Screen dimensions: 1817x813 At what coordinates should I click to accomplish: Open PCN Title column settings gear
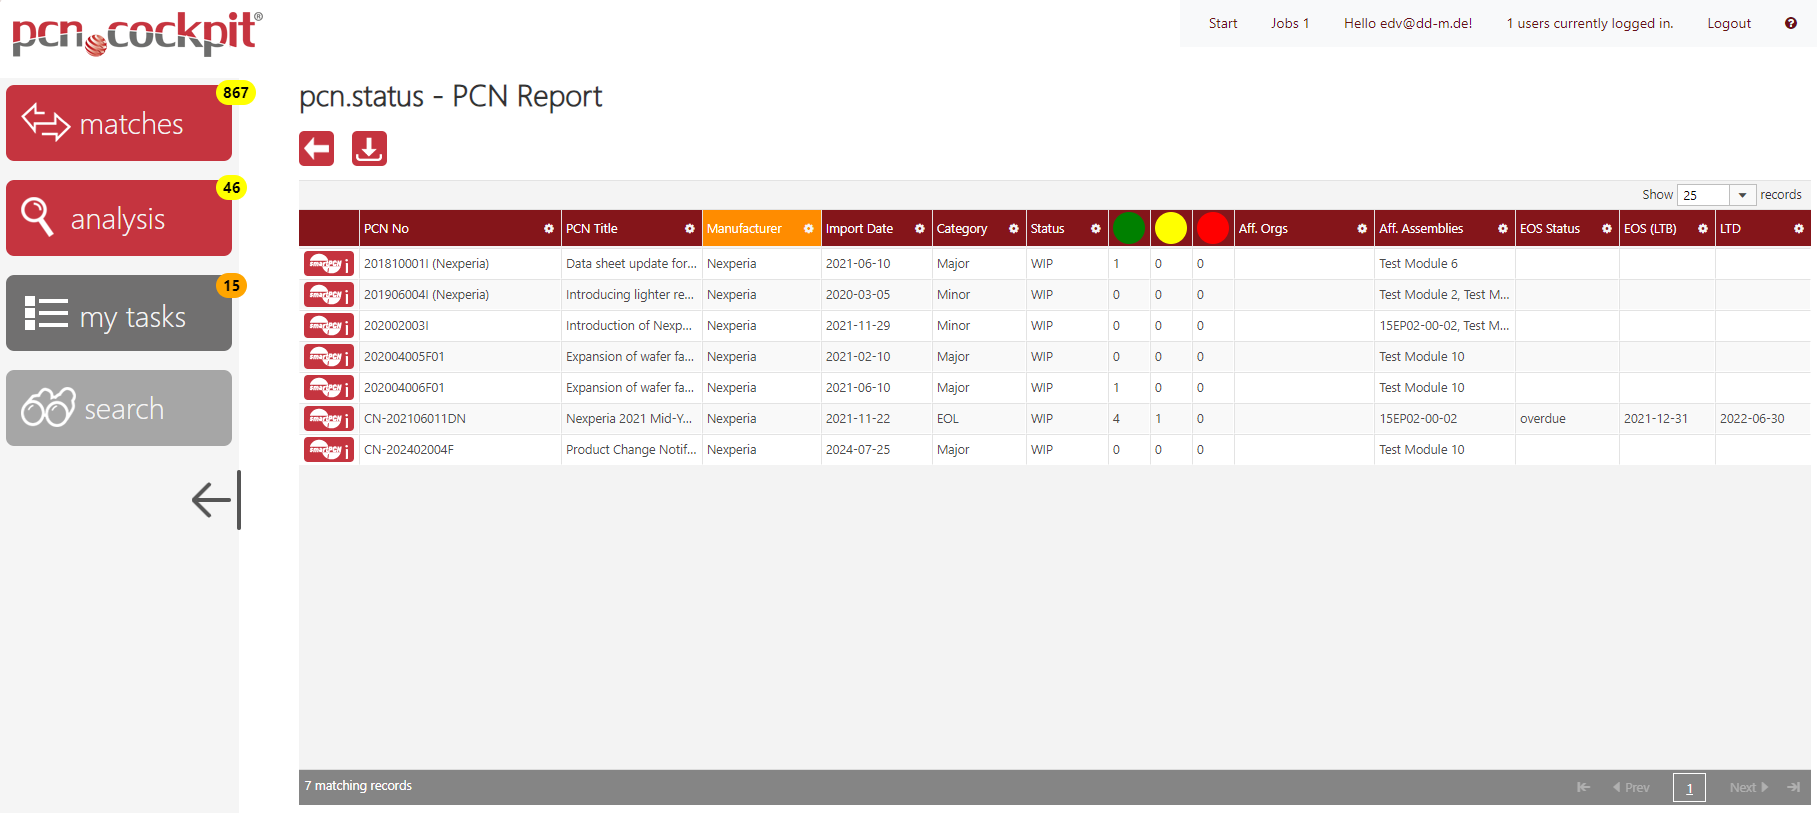(x=690, y=229)
